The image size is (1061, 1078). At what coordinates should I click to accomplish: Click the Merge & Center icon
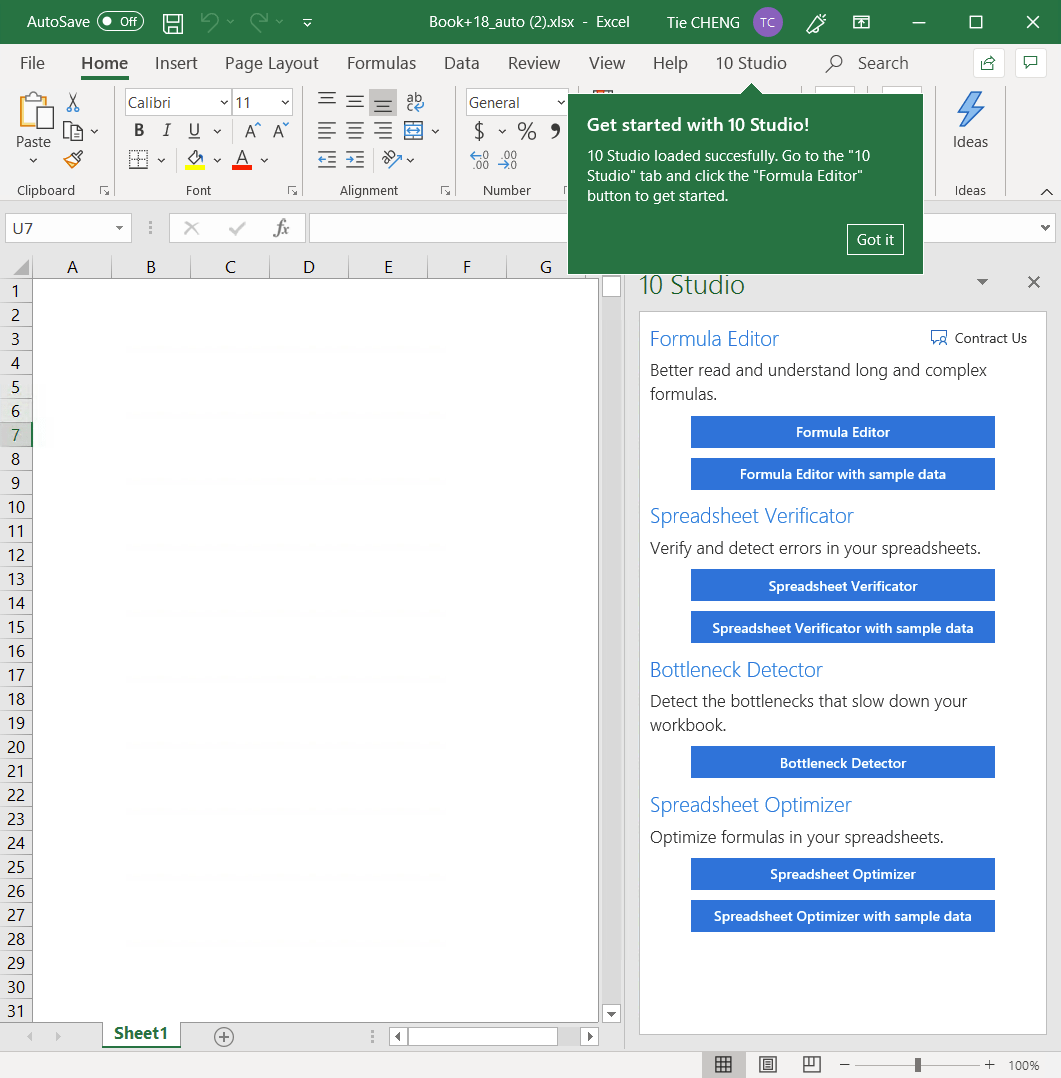[x=413, y=131]
